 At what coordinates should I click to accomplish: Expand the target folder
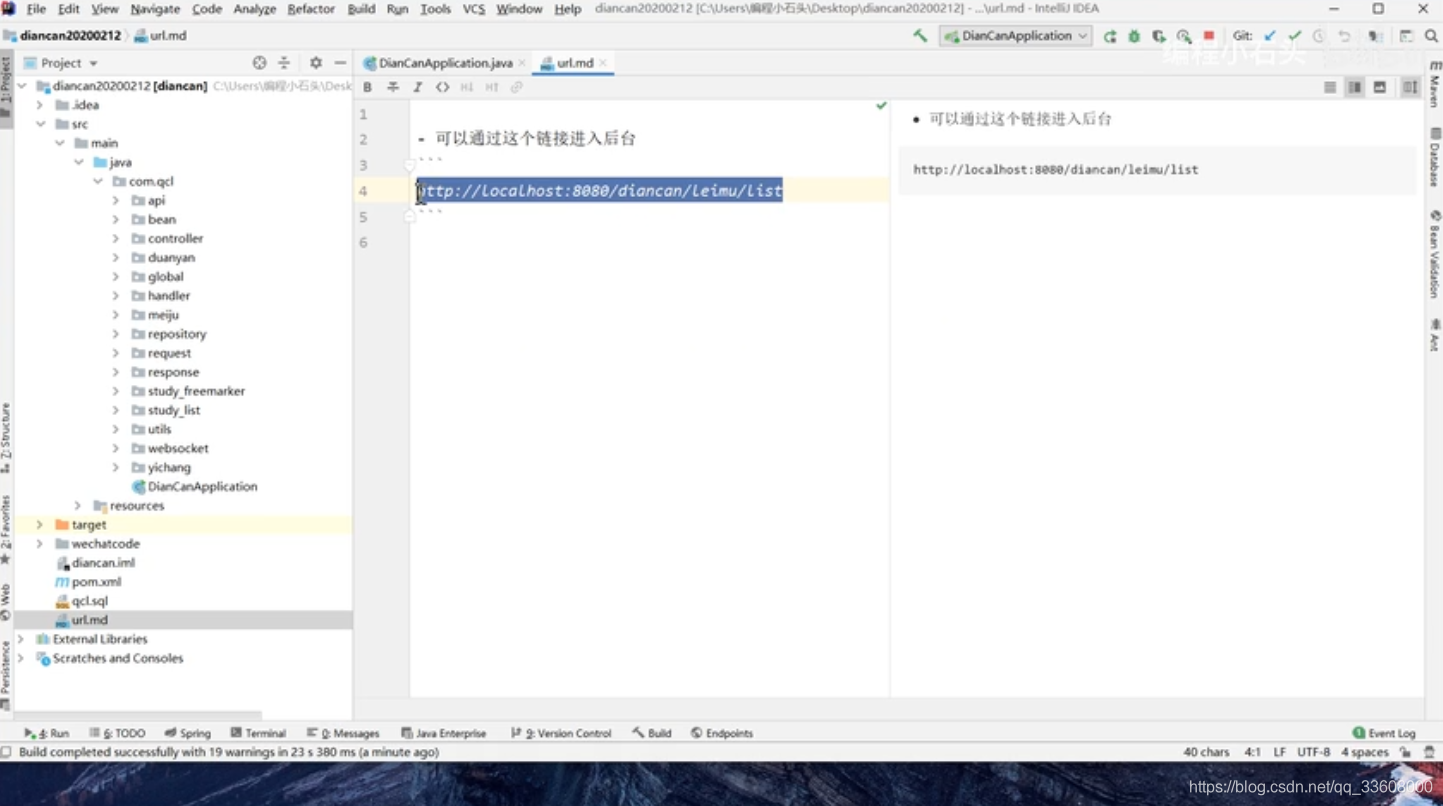coord(40,524)
